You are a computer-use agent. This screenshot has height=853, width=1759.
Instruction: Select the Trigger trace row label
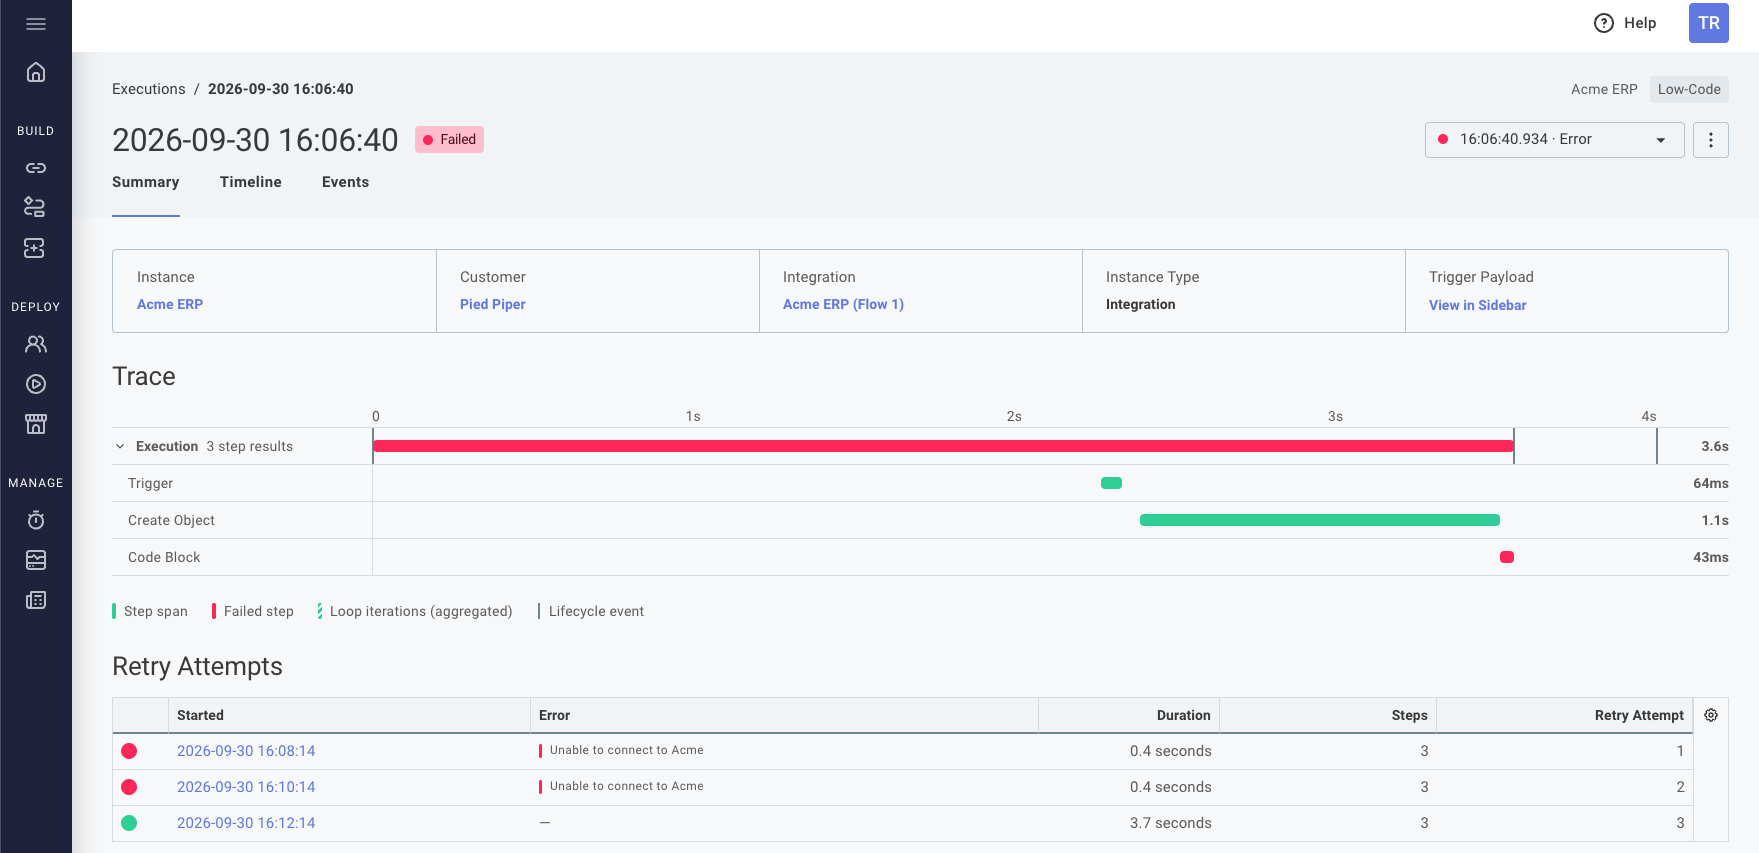tap(150, 483)
